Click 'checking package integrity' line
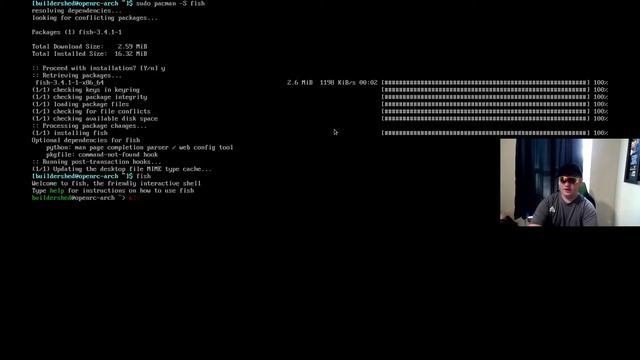Screen dimensions: 640x360 (89, 97)
